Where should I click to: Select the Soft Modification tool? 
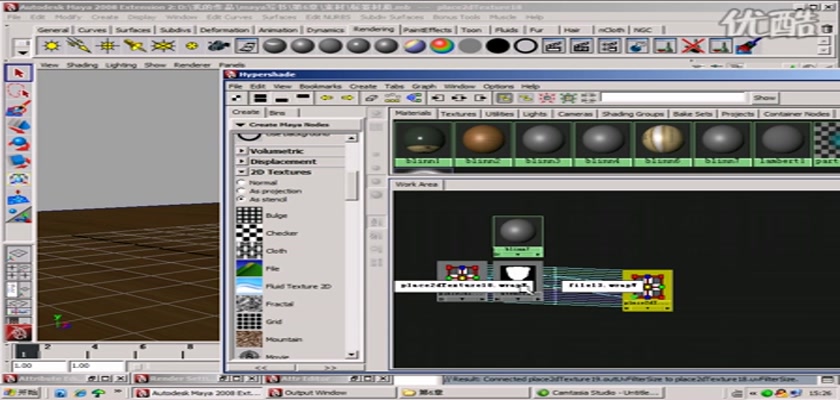[x=19, y=197]
